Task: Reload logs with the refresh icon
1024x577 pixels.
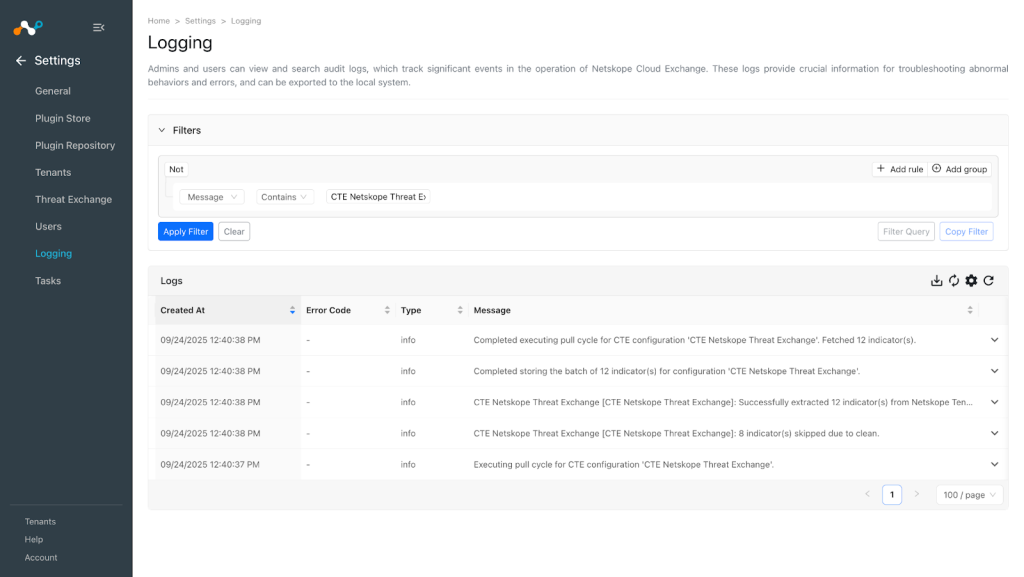Action: point(989,281)
